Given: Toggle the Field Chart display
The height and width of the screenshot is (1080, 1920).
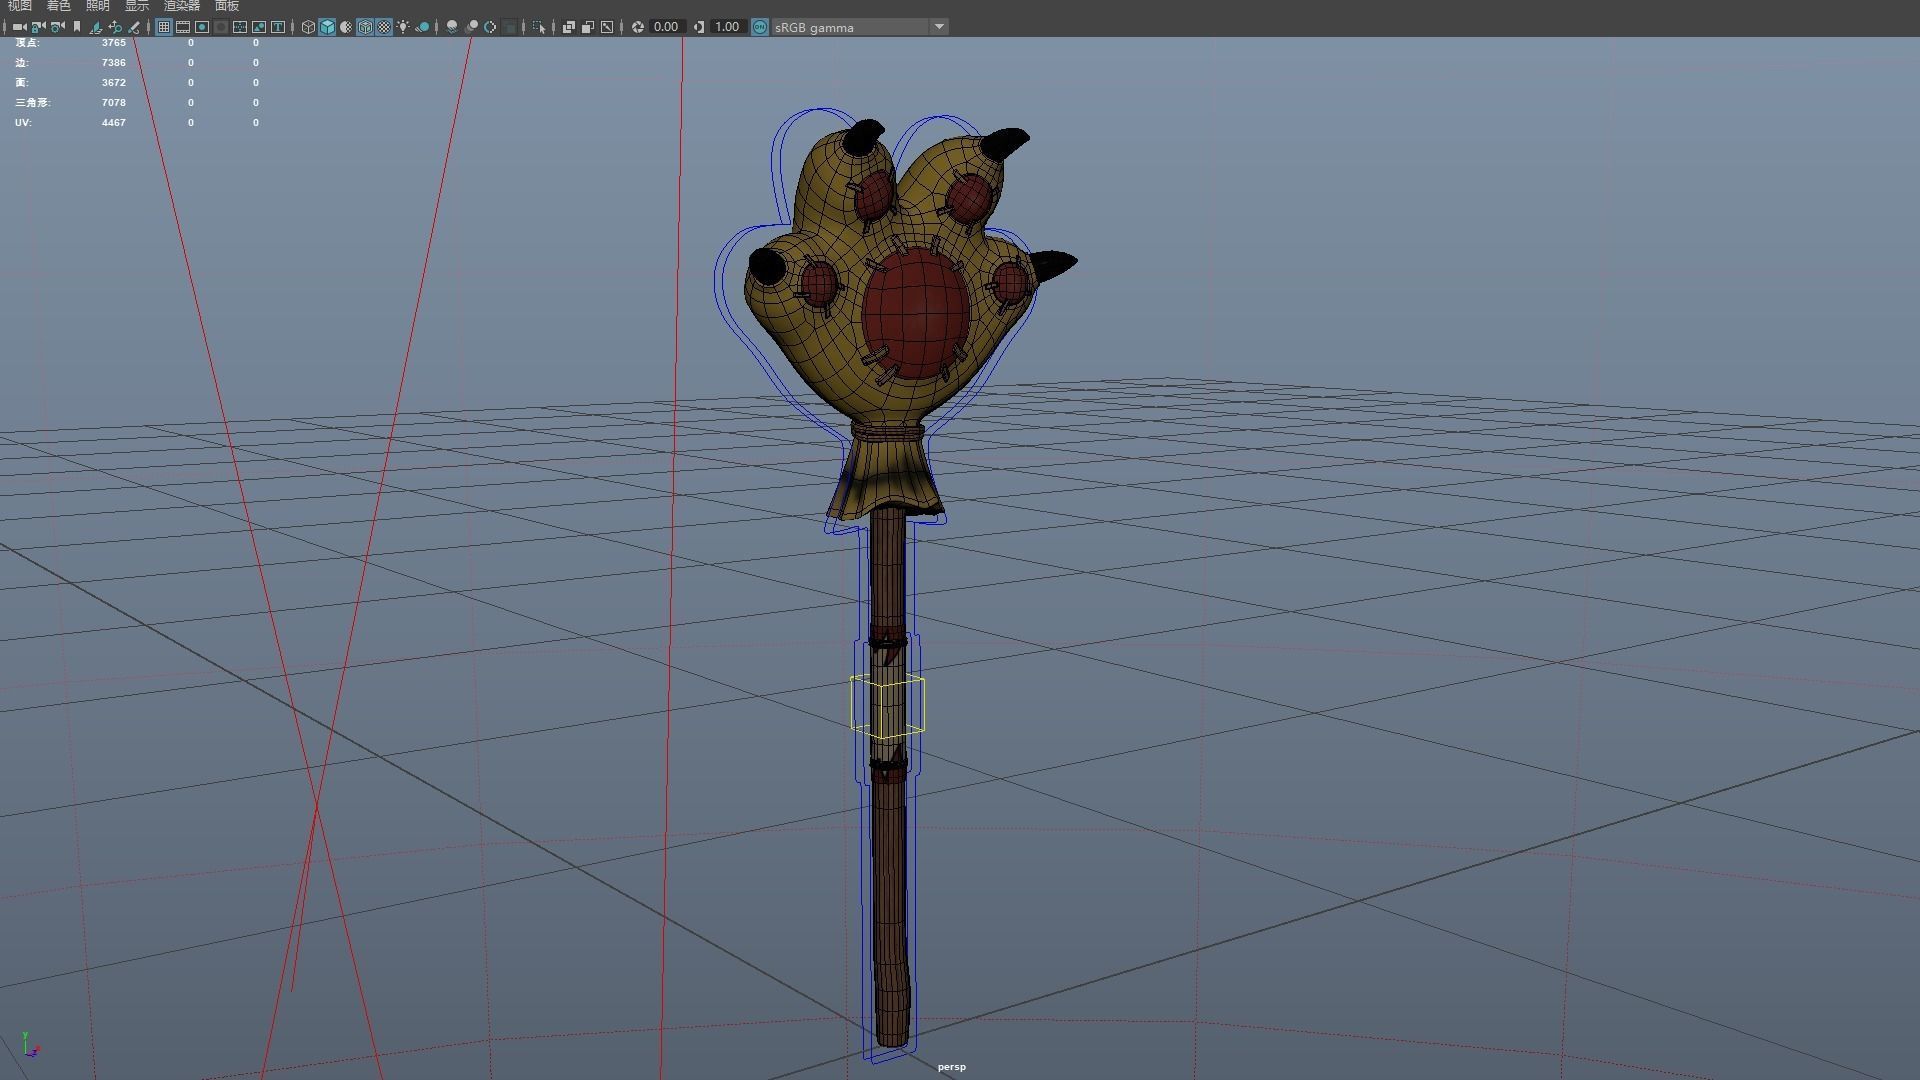Looking at the screenshot, I should 240,27.
